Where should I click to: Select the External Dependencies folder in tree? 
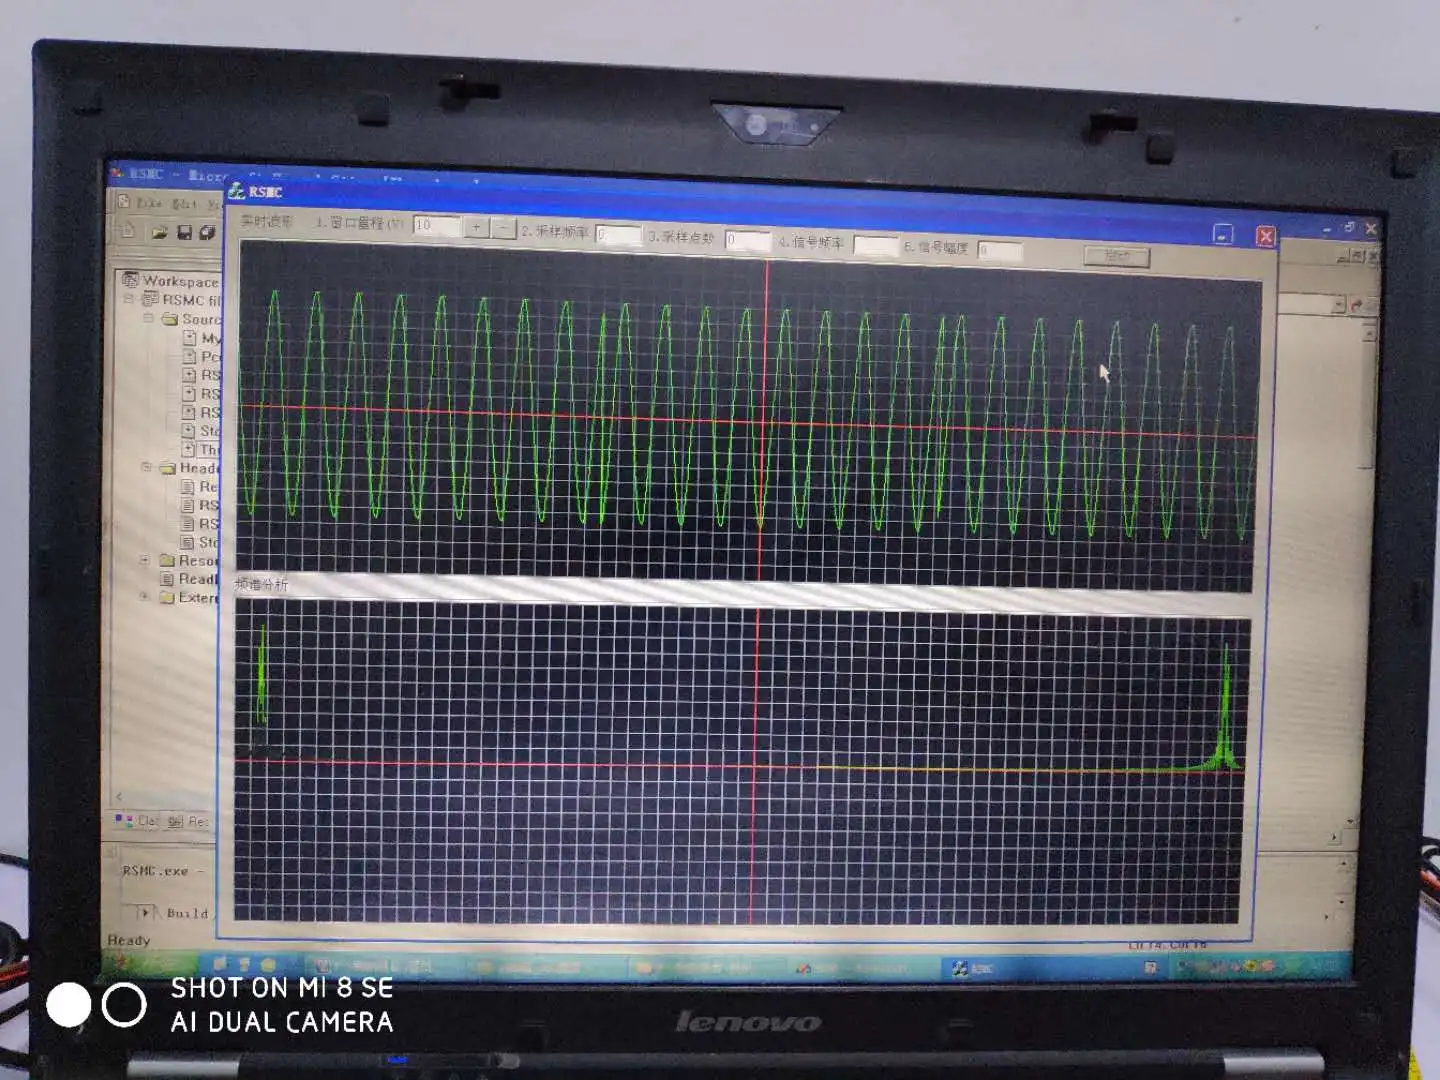[x=189, y=598]
